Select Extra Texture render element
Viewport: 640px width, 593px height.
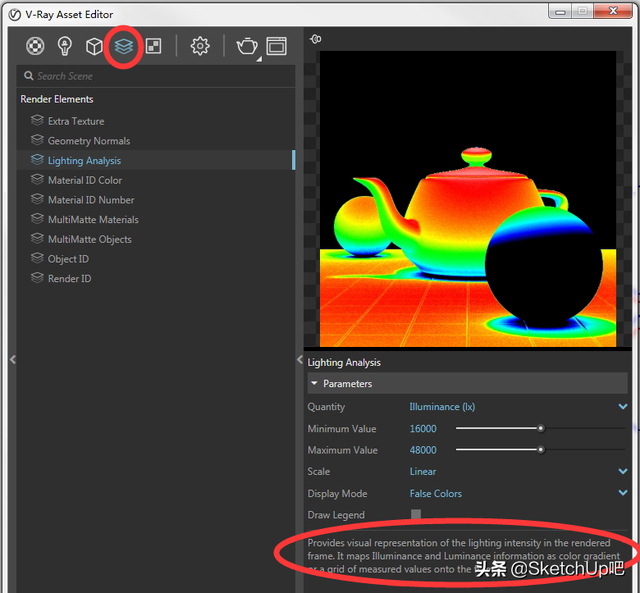(x=76, y=121)
